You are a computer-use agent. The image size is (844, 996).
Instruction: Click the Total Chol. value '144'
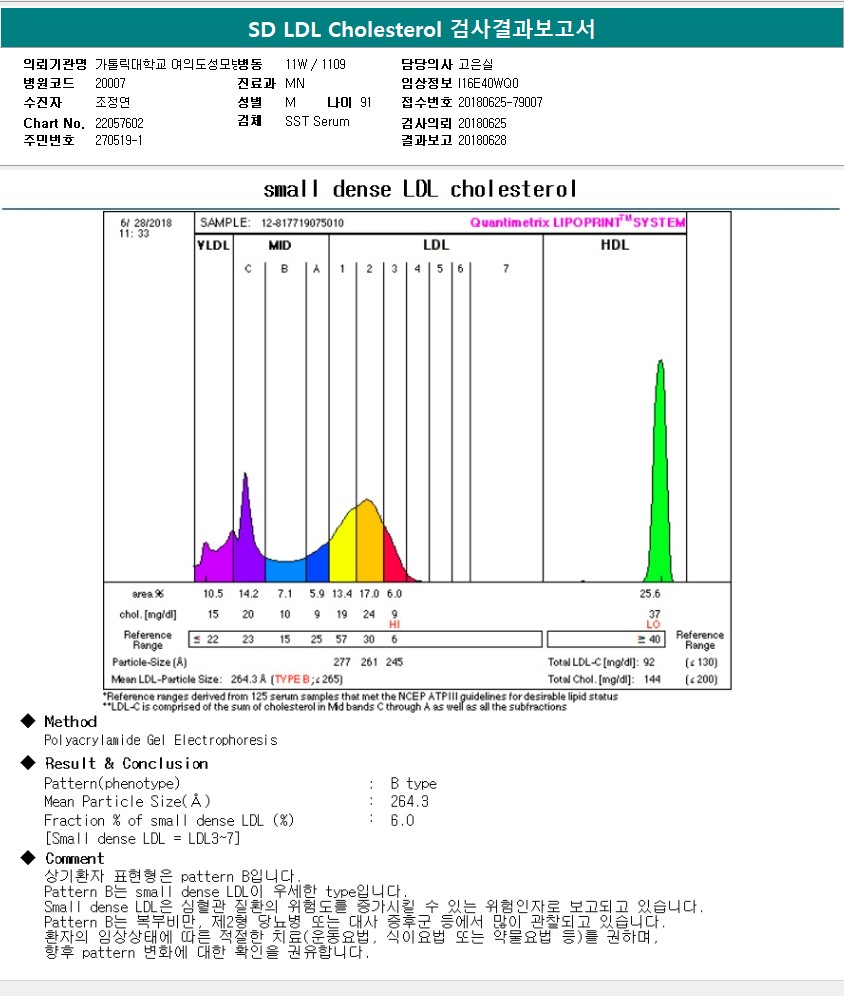(652, 679)
